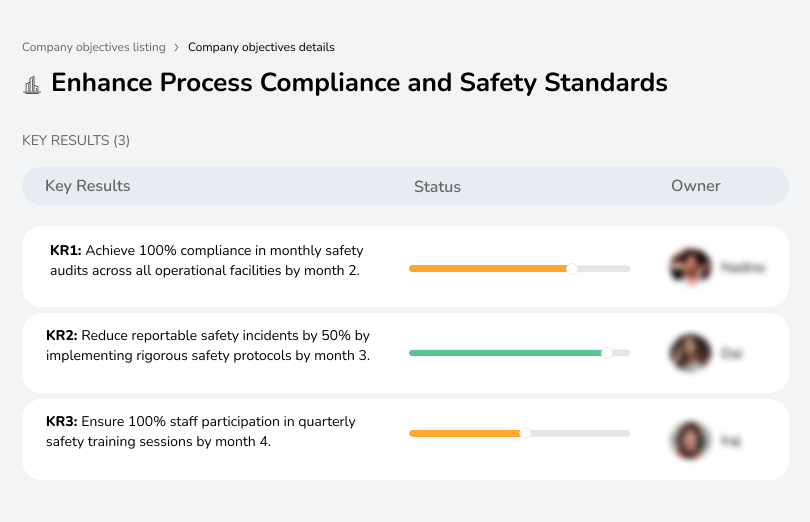Click the KR2 owner avatar
Screen dimensions: 810x522
tap(691, 353)
